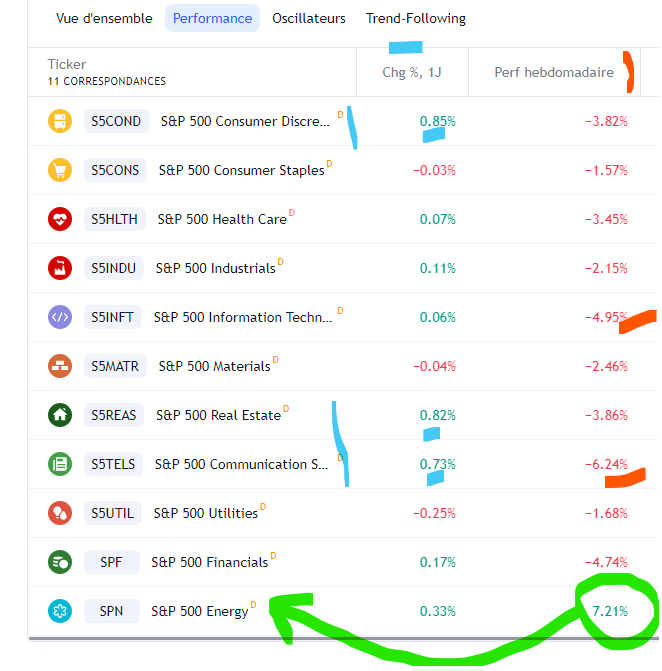The image size is (662, 671).
Task: Select S&P 500 Energy name
Action: [x=200, y=612]
